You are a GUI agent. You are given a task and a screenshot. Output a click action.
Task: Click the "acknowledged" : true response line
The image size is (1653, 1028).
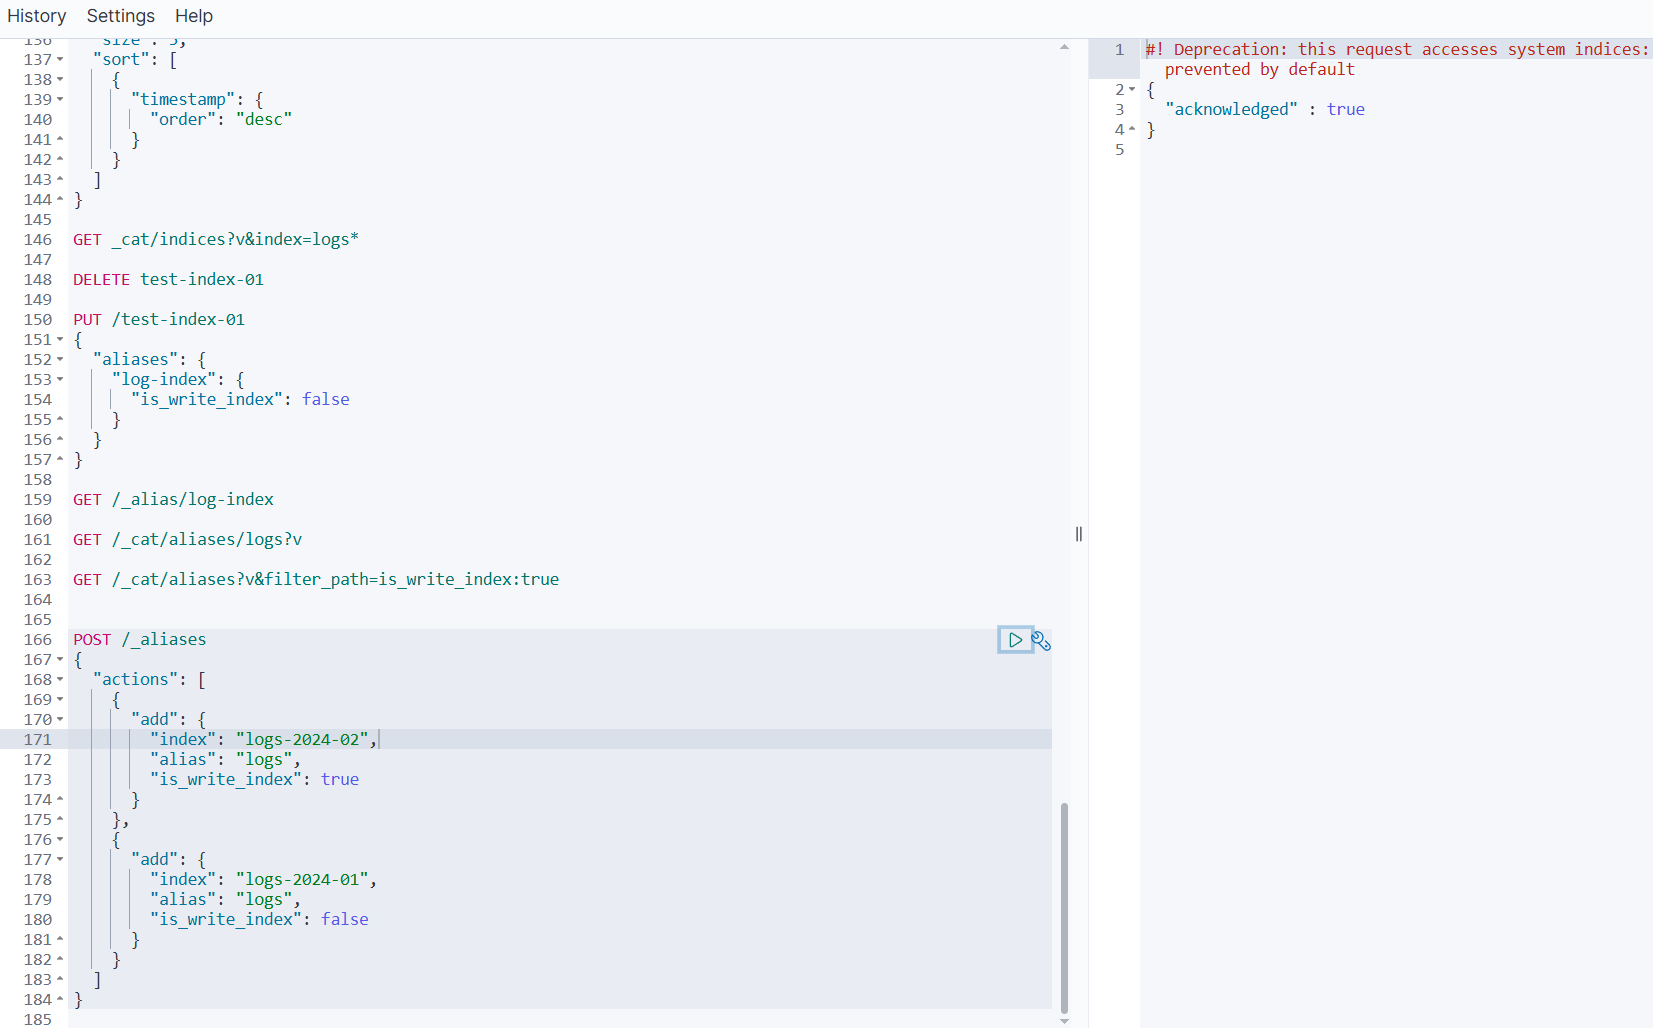coord(1265,110)
